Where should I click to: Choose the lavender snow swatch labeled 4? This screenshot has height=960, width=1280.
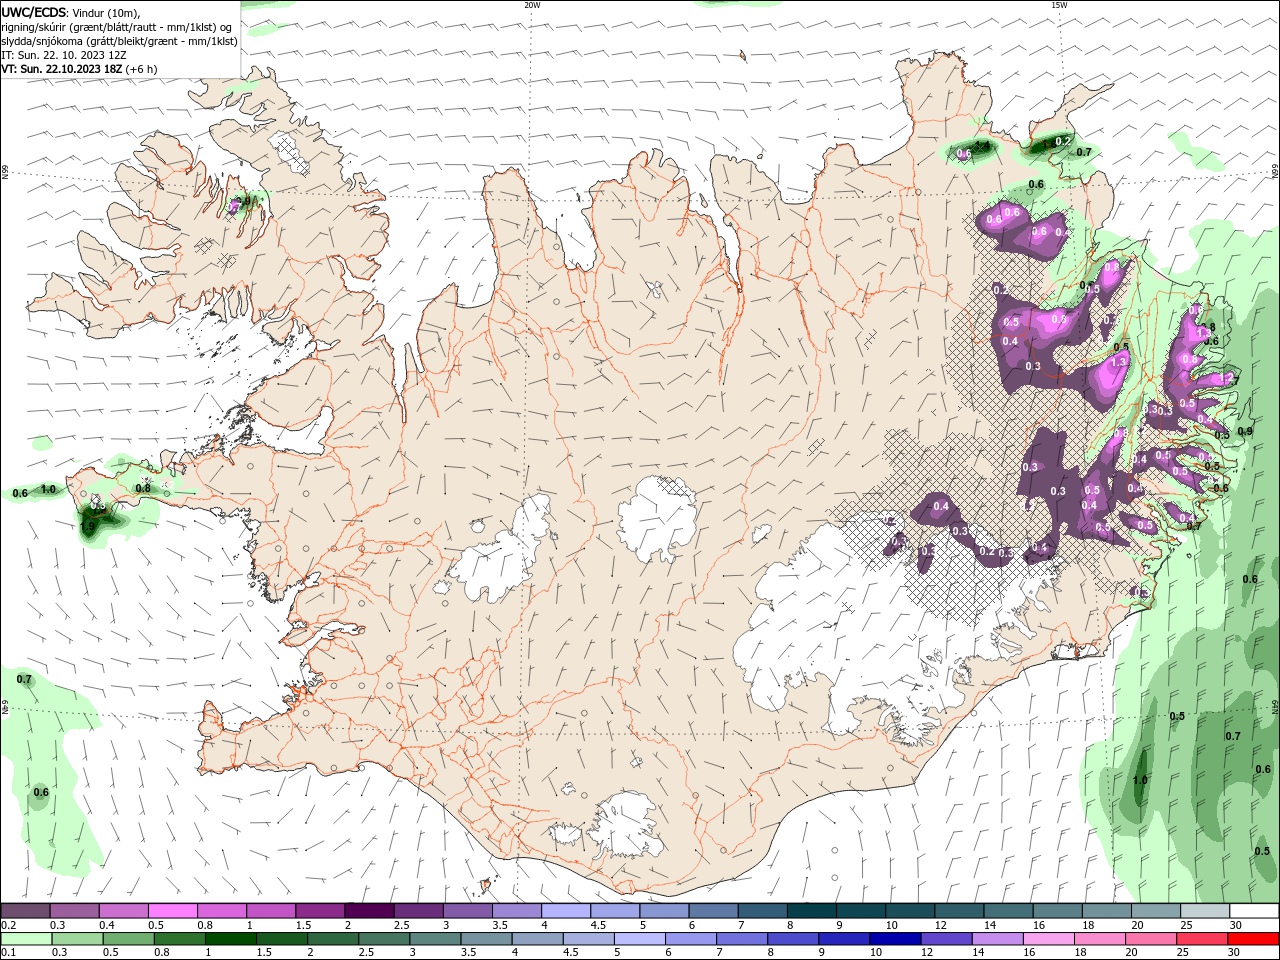(x=566, y=911)
